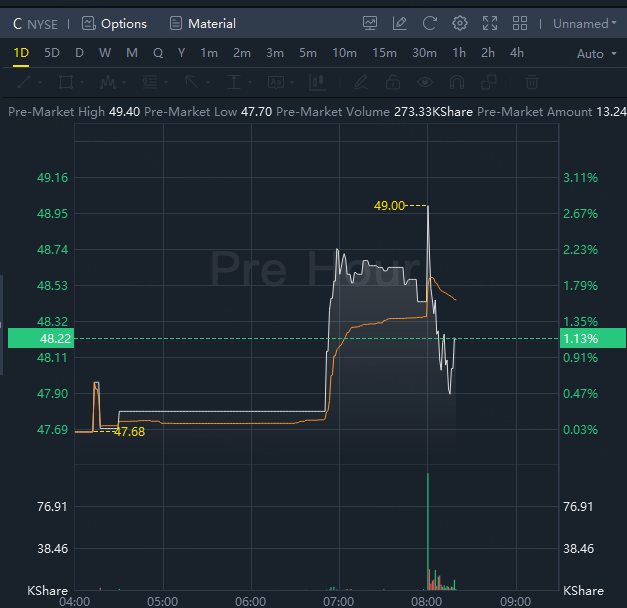
Task: Select the trend line drawing tool
Action: 24,82
